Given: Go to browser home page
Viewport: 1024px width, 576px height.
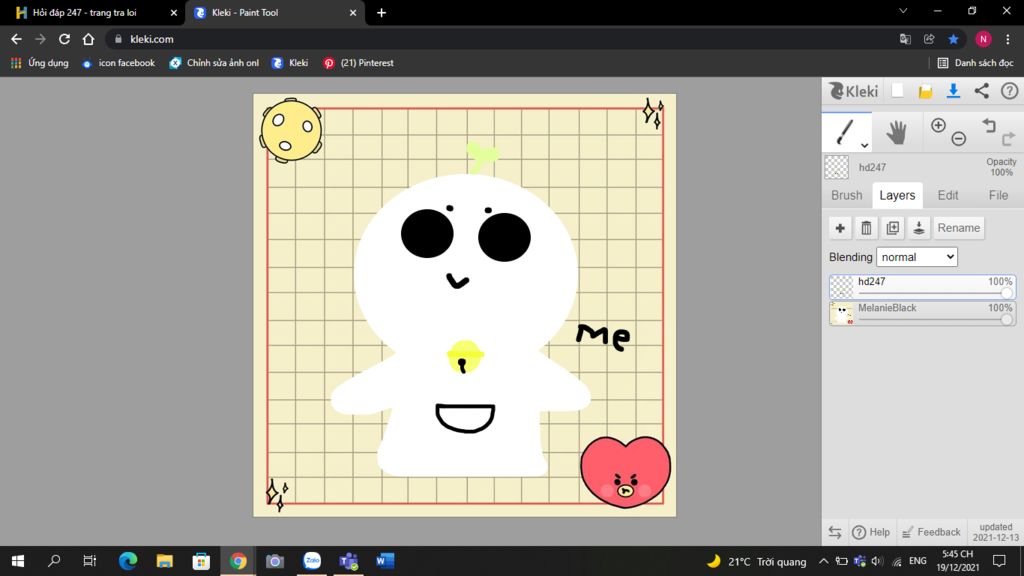Looking at the screenshot, I should click(x=88, y=39).
